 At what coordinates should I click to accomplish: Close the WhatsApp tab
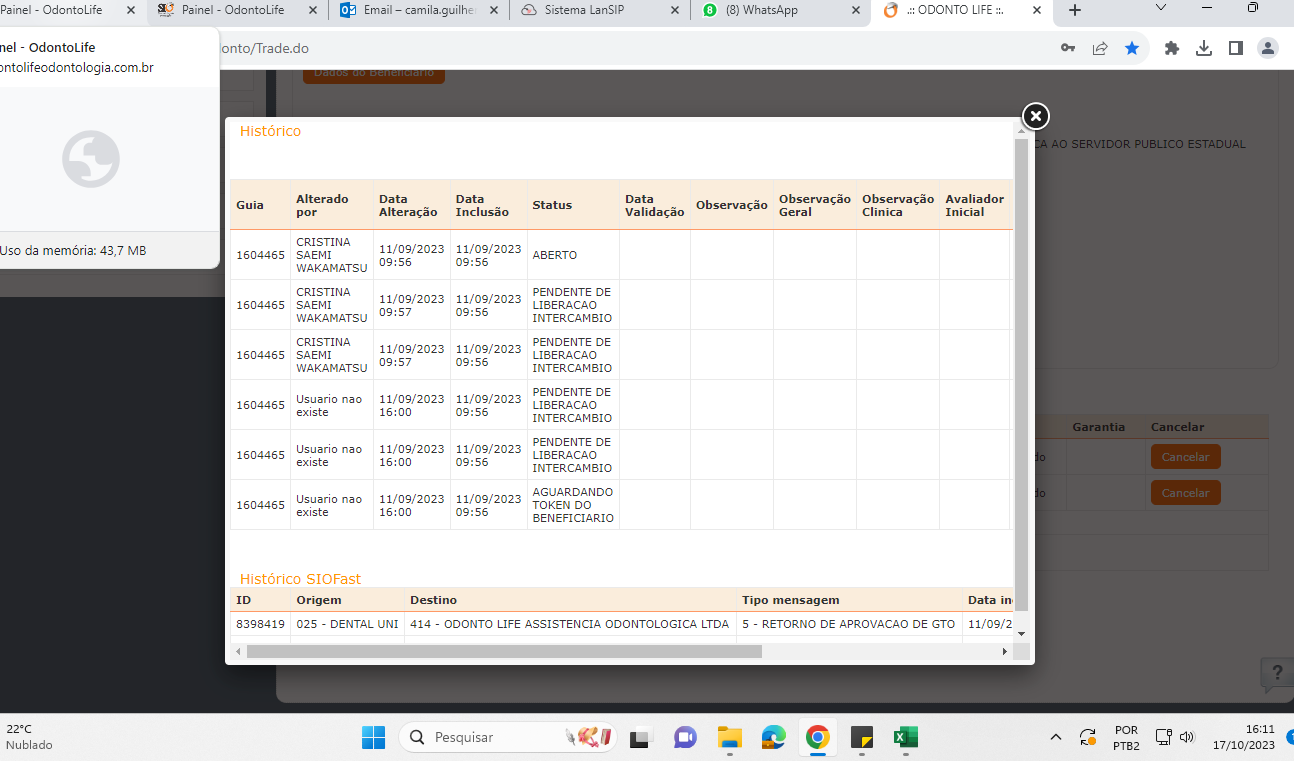tap(855, 10)
